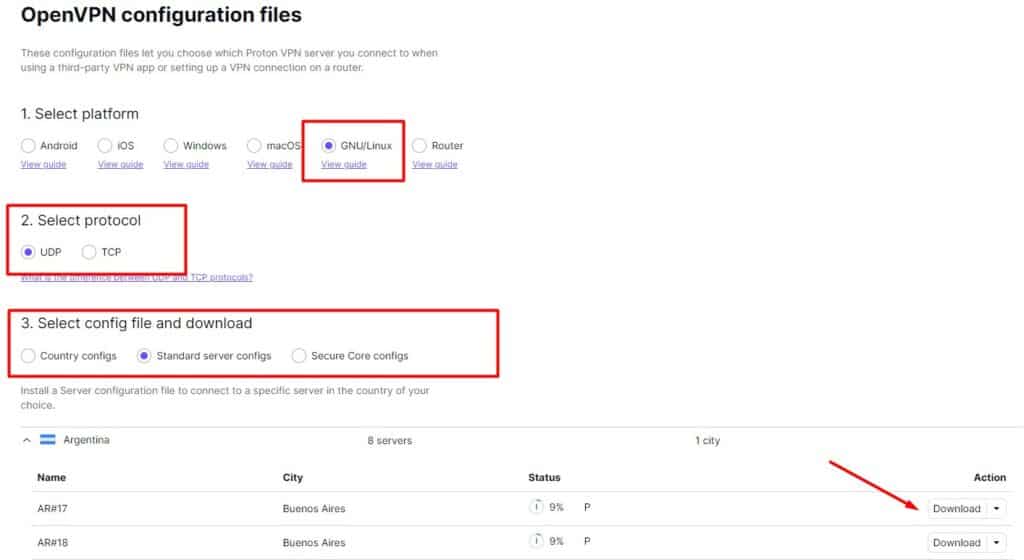Screen dimensions: 1024x560
Task: Select the UDP protocol radio button
Action: point(28,252)
